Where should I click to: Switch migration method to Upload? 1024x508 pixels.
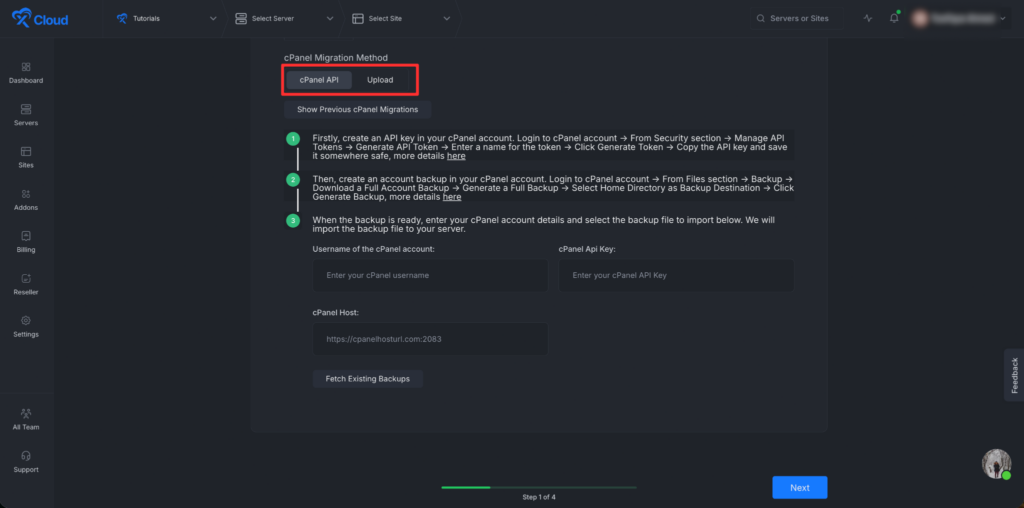coord(380,80)
